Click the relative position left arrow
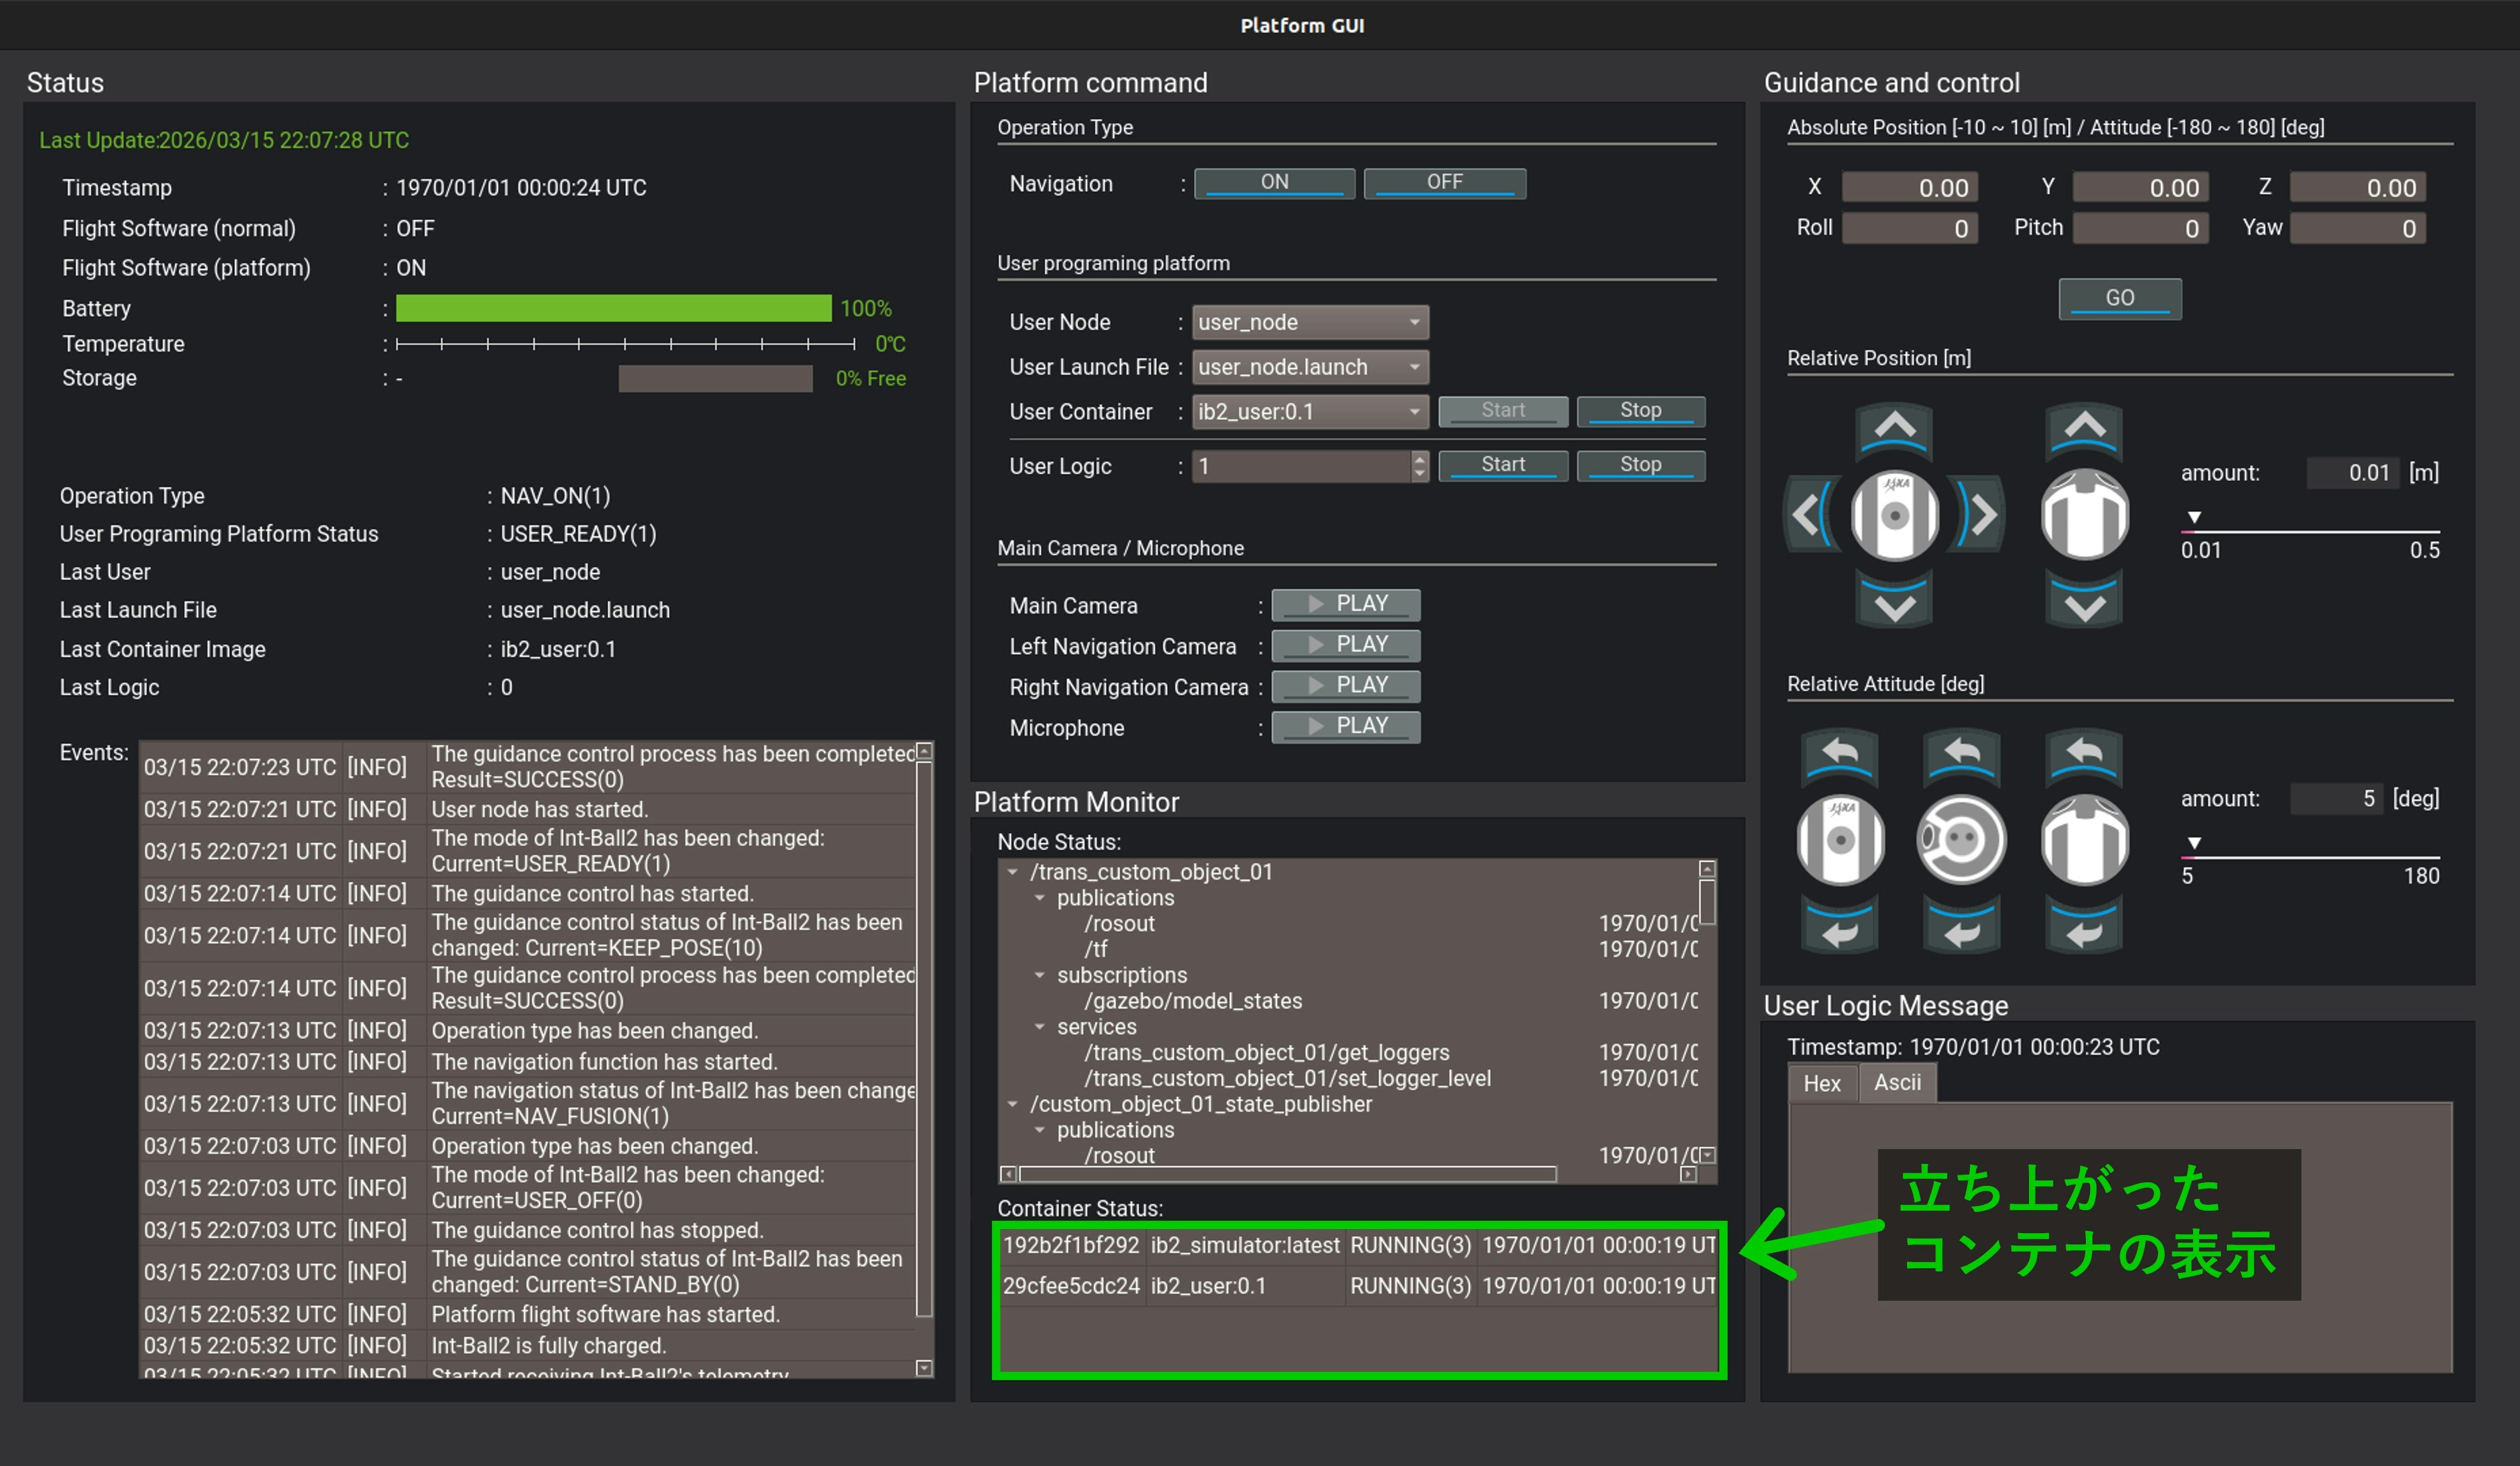2520x1466 pixels. pyautogui.click(x=1808, y=516)
